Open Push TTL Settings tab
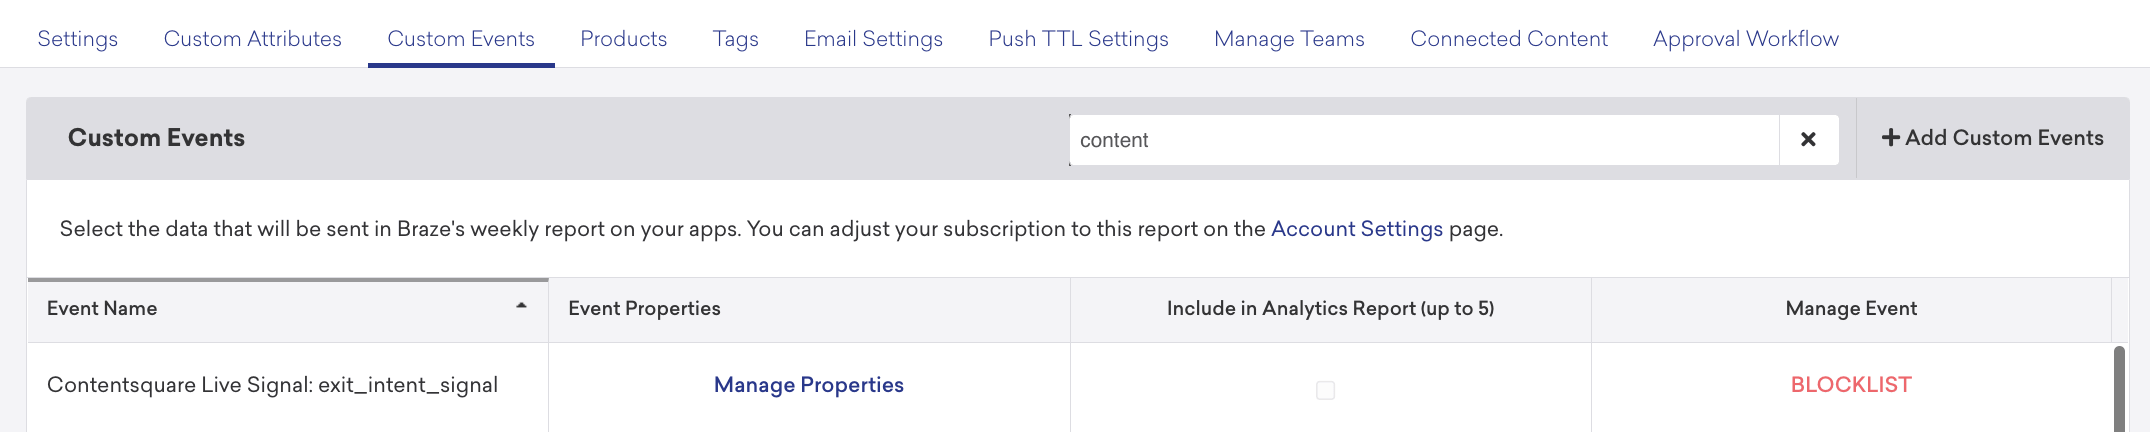This screenshot has width=2150, height=432. 1078,39
